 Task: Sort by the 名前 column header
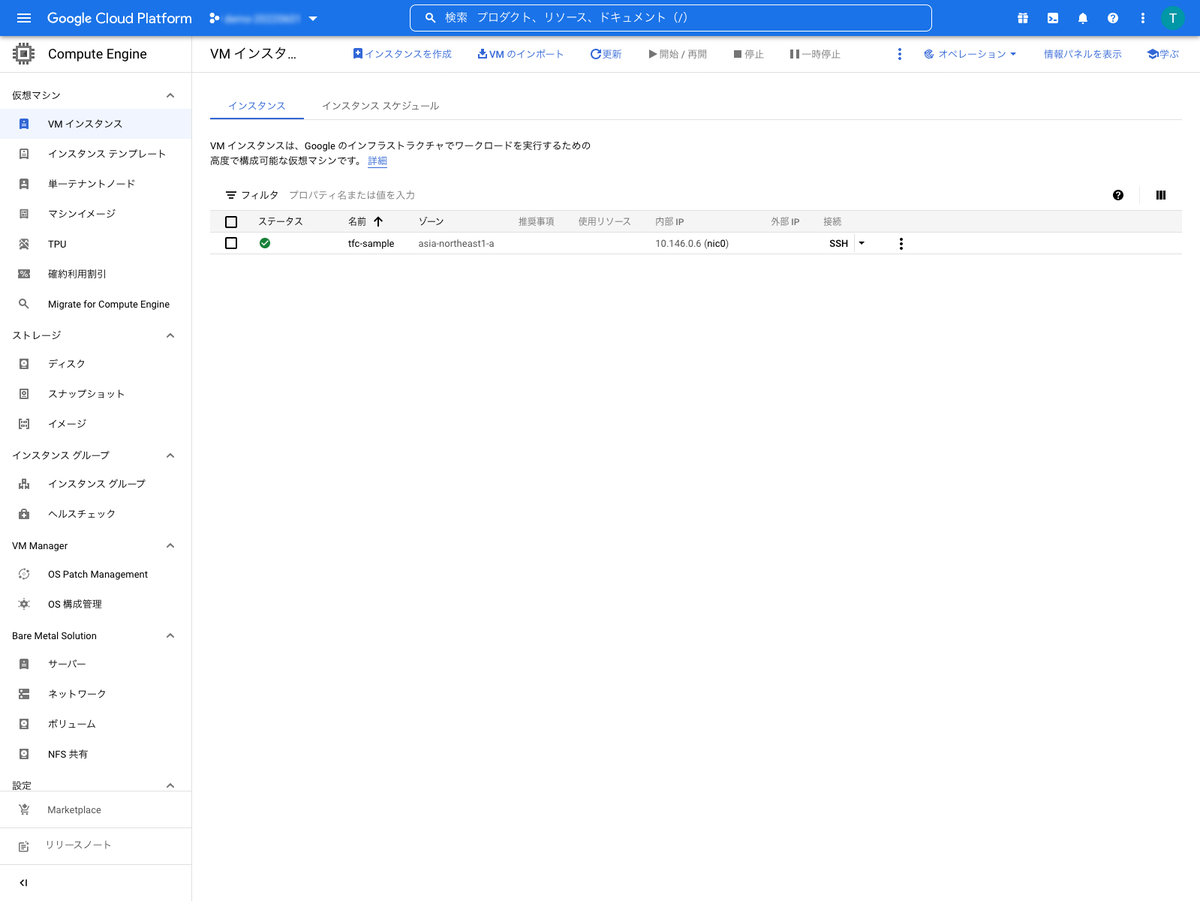coord(365,222)
